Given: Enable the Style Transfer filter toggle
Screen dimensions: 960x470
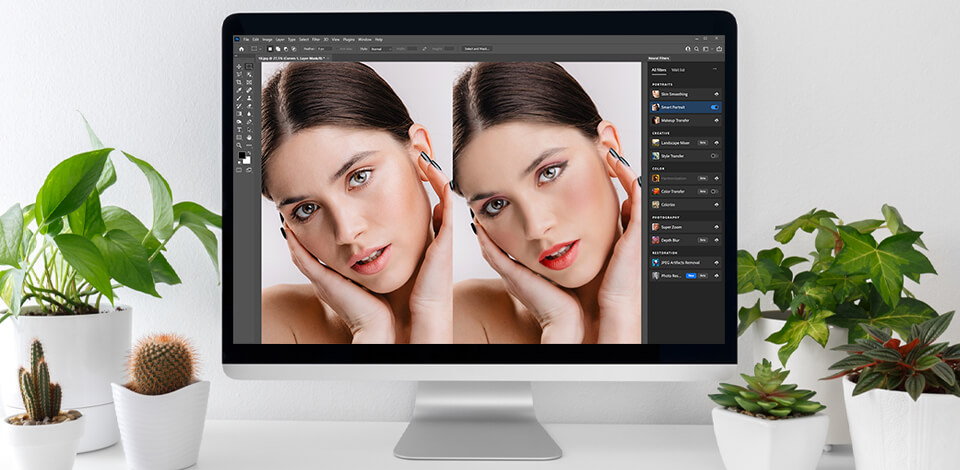Looking at the screenshot, I should pos(714,156).
